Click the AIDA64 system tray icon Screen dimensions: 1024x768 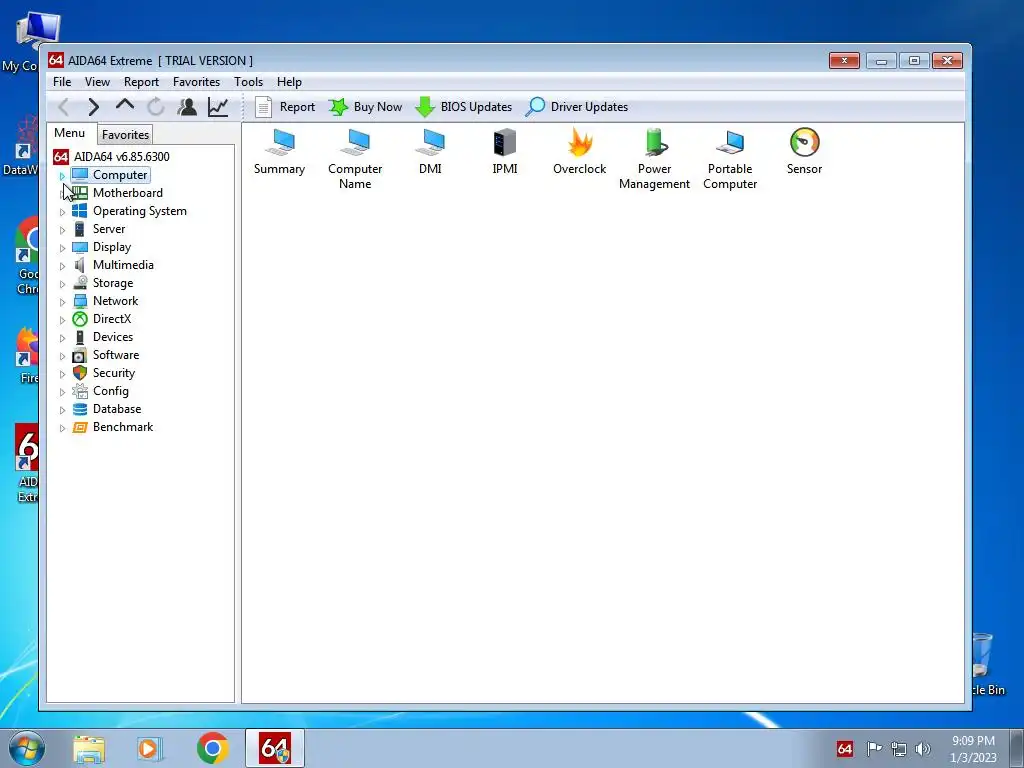pos(844,748)
